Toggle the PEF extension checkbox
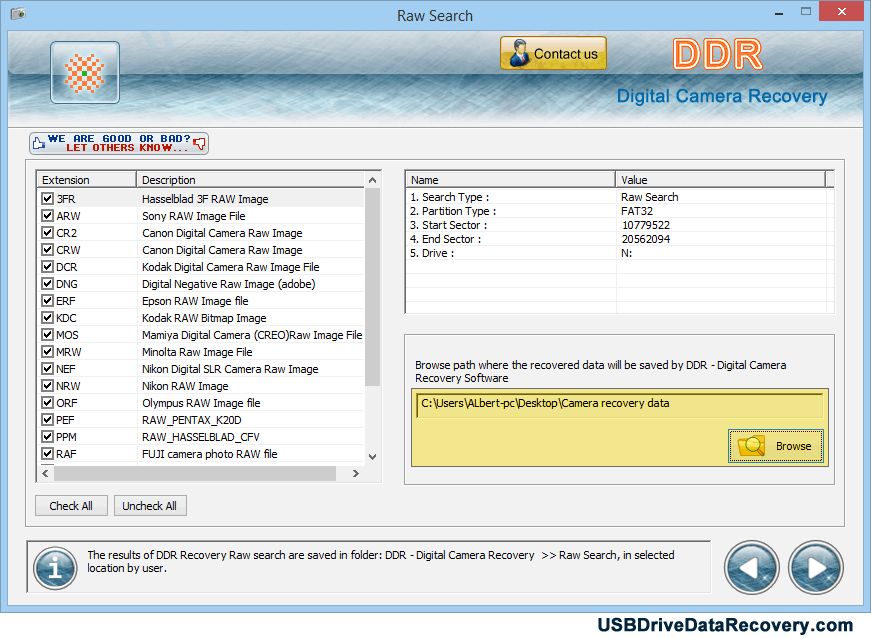Viewport: 871px width, 638px height. pos(47,420)
